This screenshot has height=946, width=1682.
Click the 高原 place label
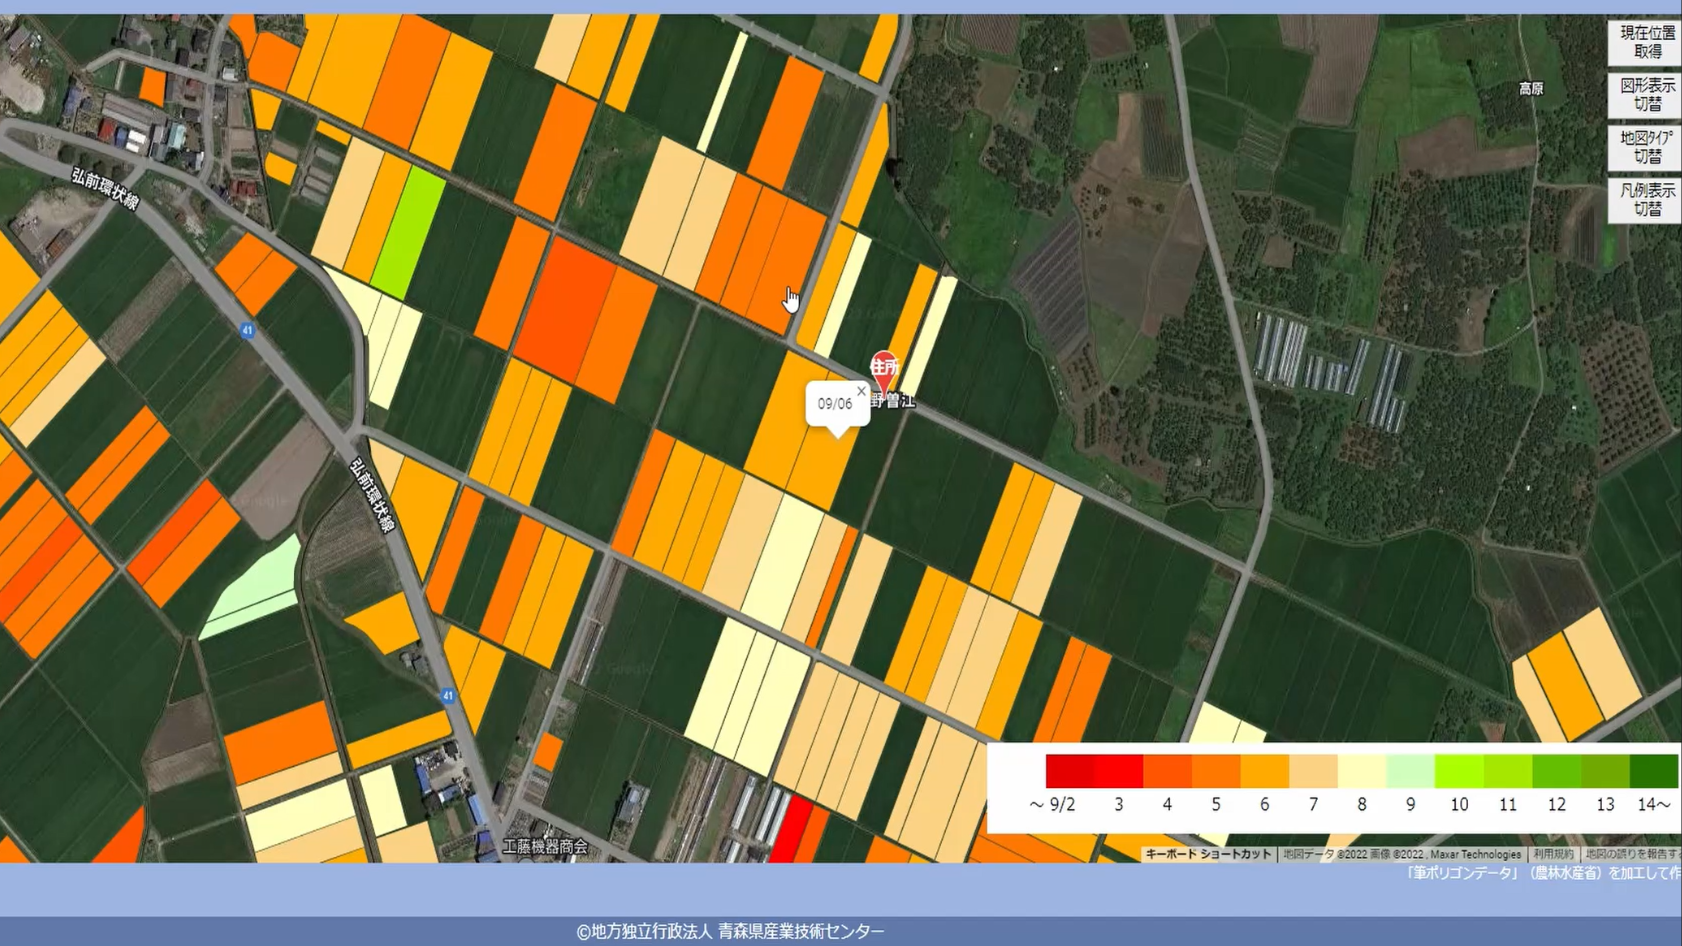coord(1531,89)
